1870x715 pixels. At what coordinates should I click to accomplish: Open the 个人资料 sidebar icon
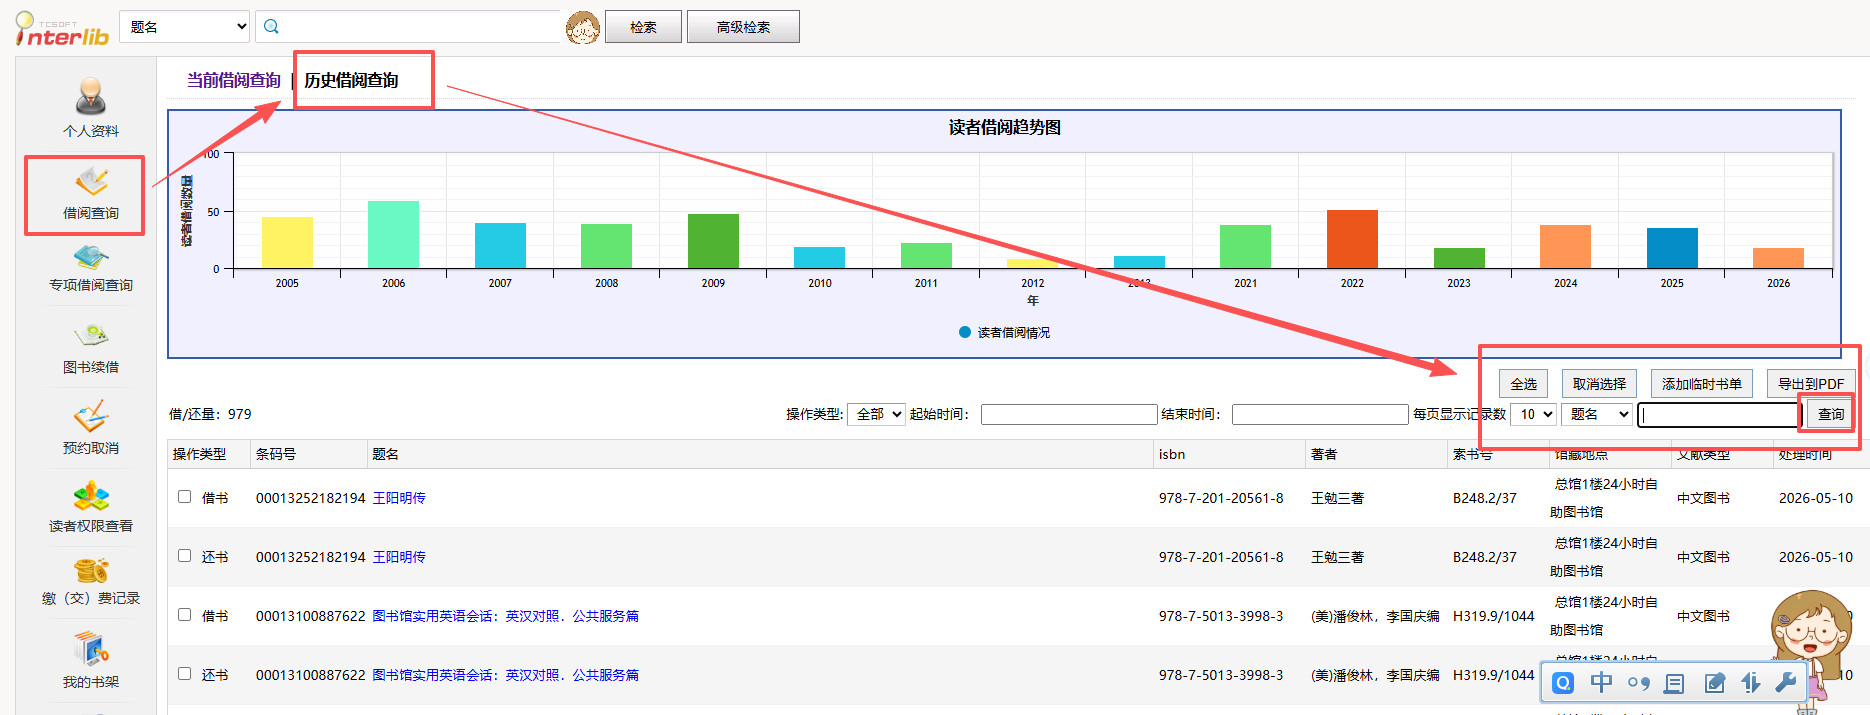[x=91, y=97]
